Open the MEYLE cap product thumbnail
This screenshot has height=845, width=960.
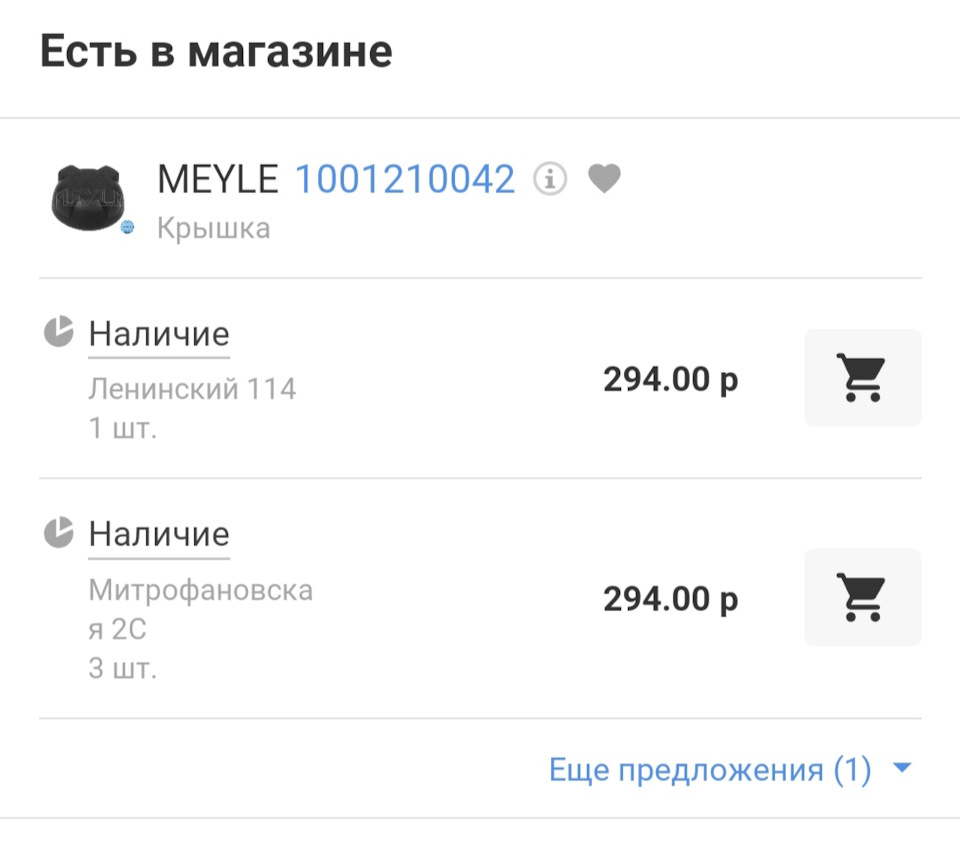point(85,197)
